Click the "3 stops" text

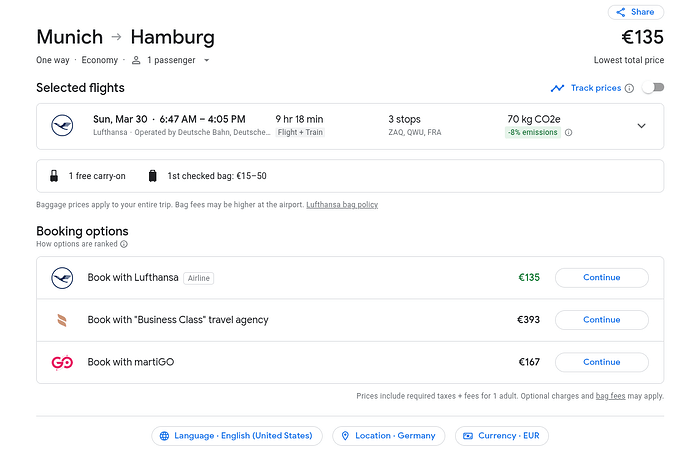(404, 119)
